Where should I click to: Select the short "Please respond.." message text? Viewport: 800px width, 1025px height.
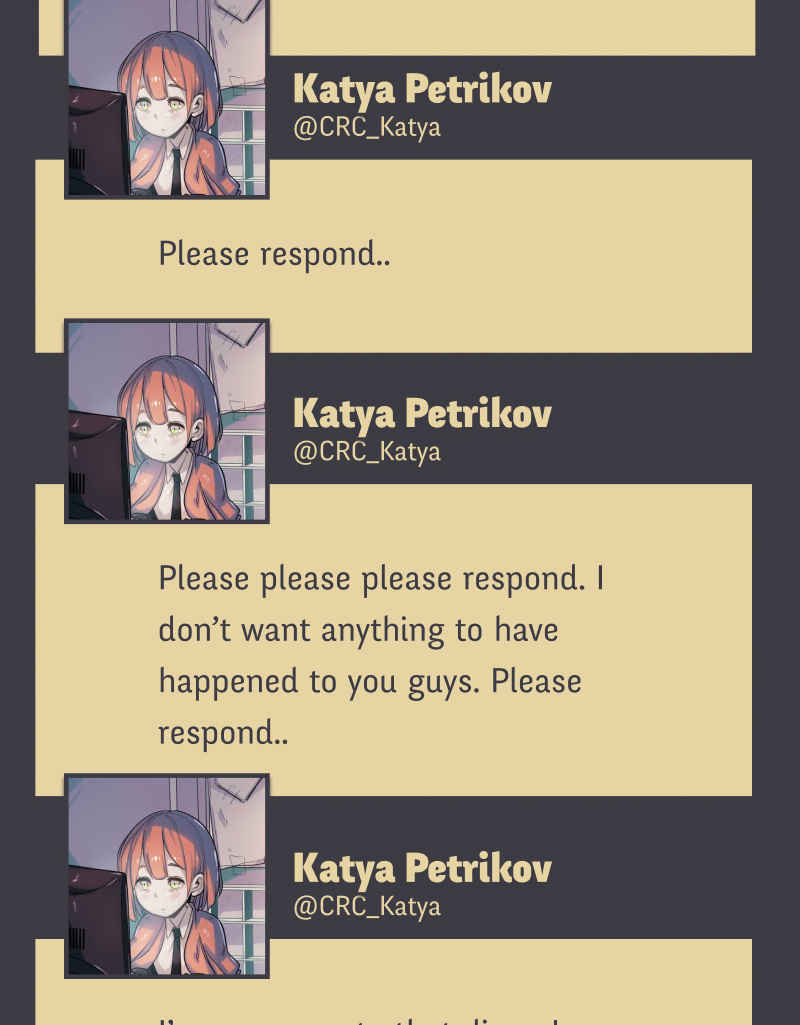coord(275,255)
